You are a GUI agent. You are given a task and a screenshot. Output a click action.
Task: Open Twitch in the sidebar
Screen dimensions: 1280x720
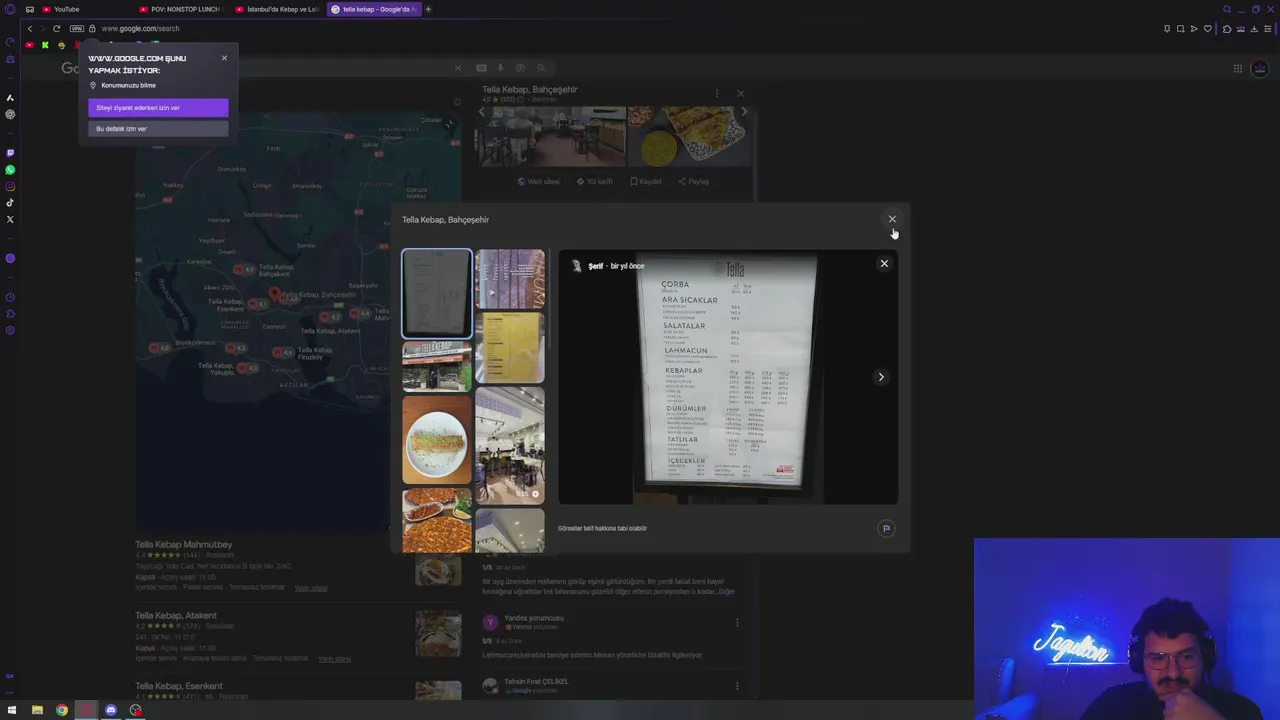10,153
